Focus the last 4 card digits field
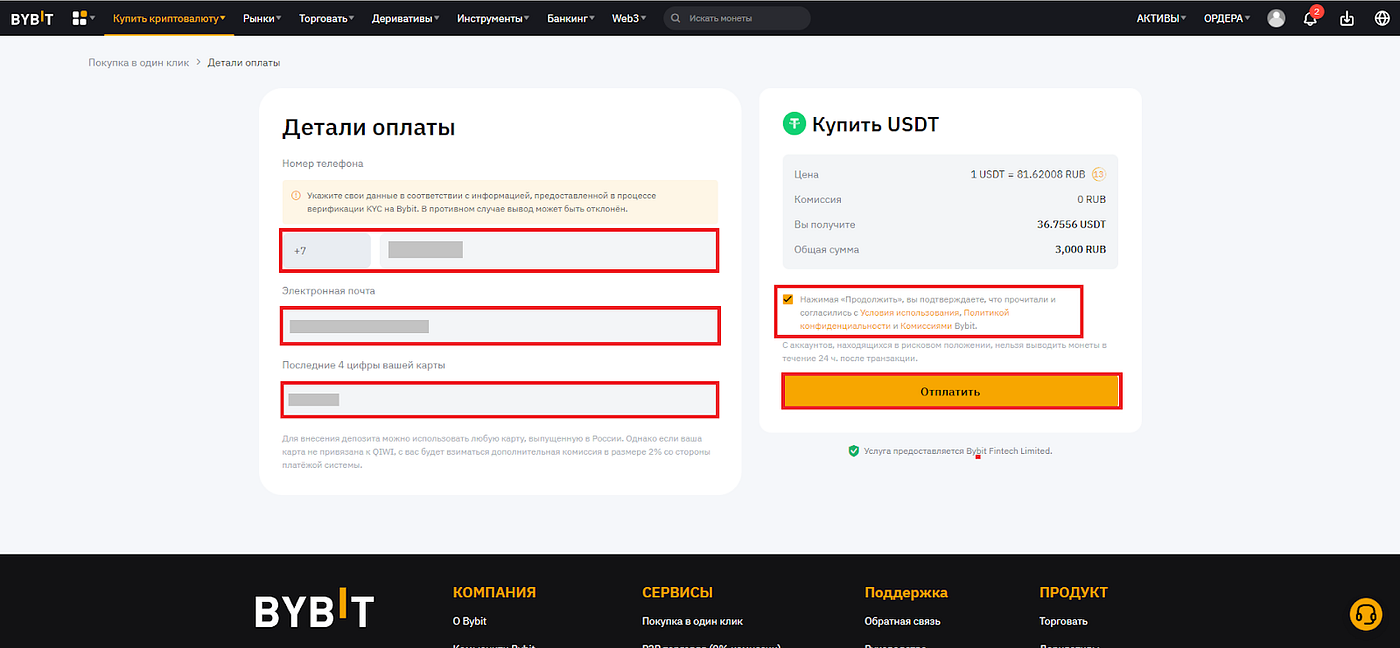 (500, 399)
